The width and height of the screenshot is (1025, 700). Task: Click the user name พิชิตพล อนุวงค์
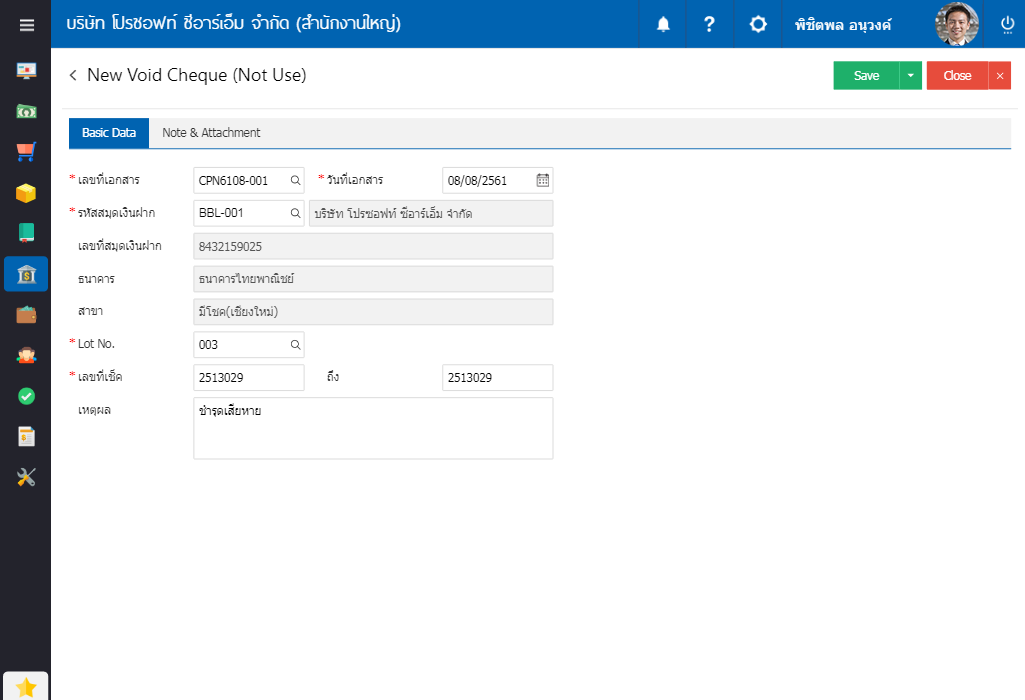pos(843,25)
